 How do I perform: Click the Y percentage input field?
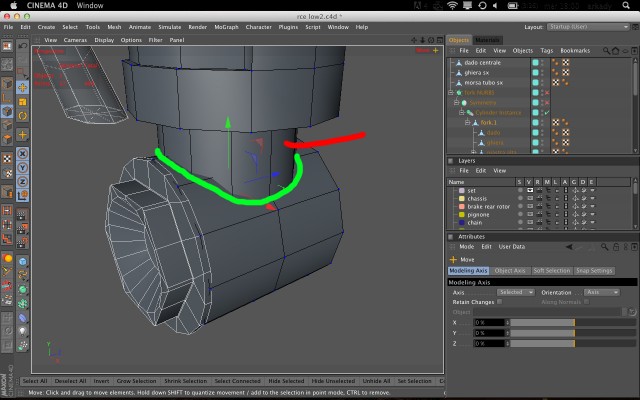[490, 333]
